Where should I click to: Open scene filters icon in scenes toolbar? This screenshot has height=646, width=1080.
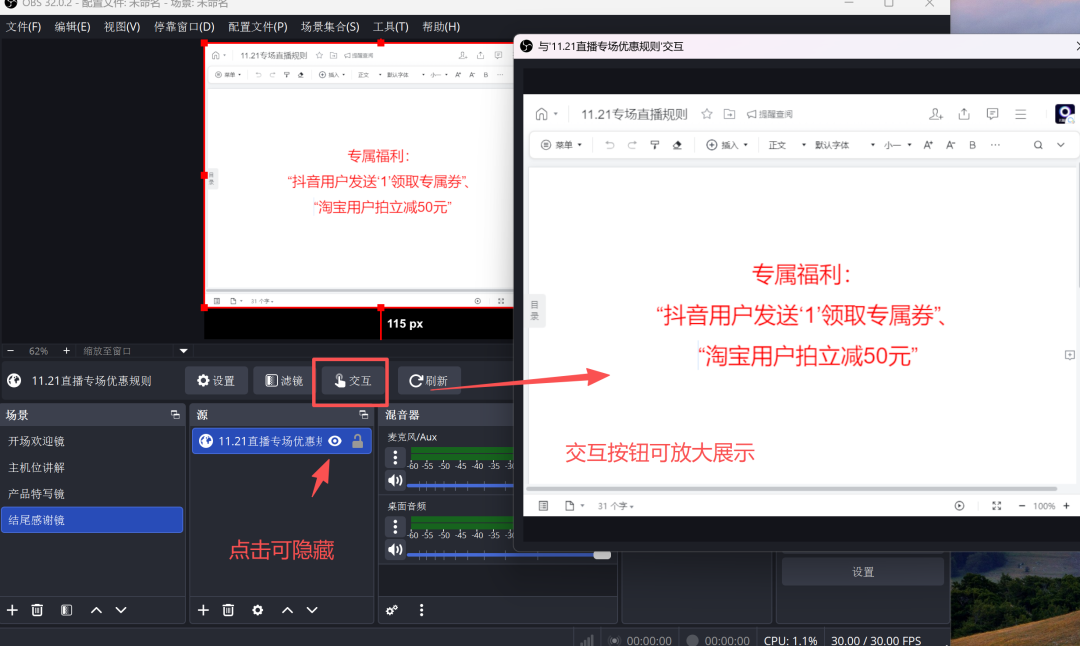pyautogui.click(x=66, y=610)
